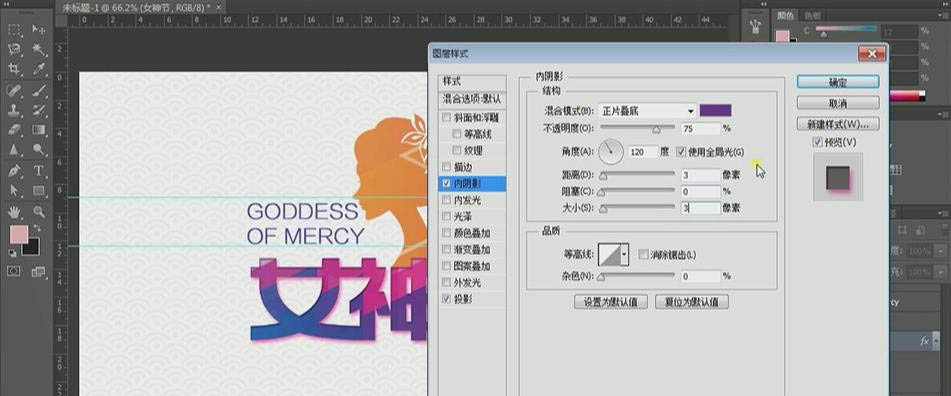Viewport: 951px width, 396px height.
Task: Select the Path Selection arrow tool
Action: 15,190
